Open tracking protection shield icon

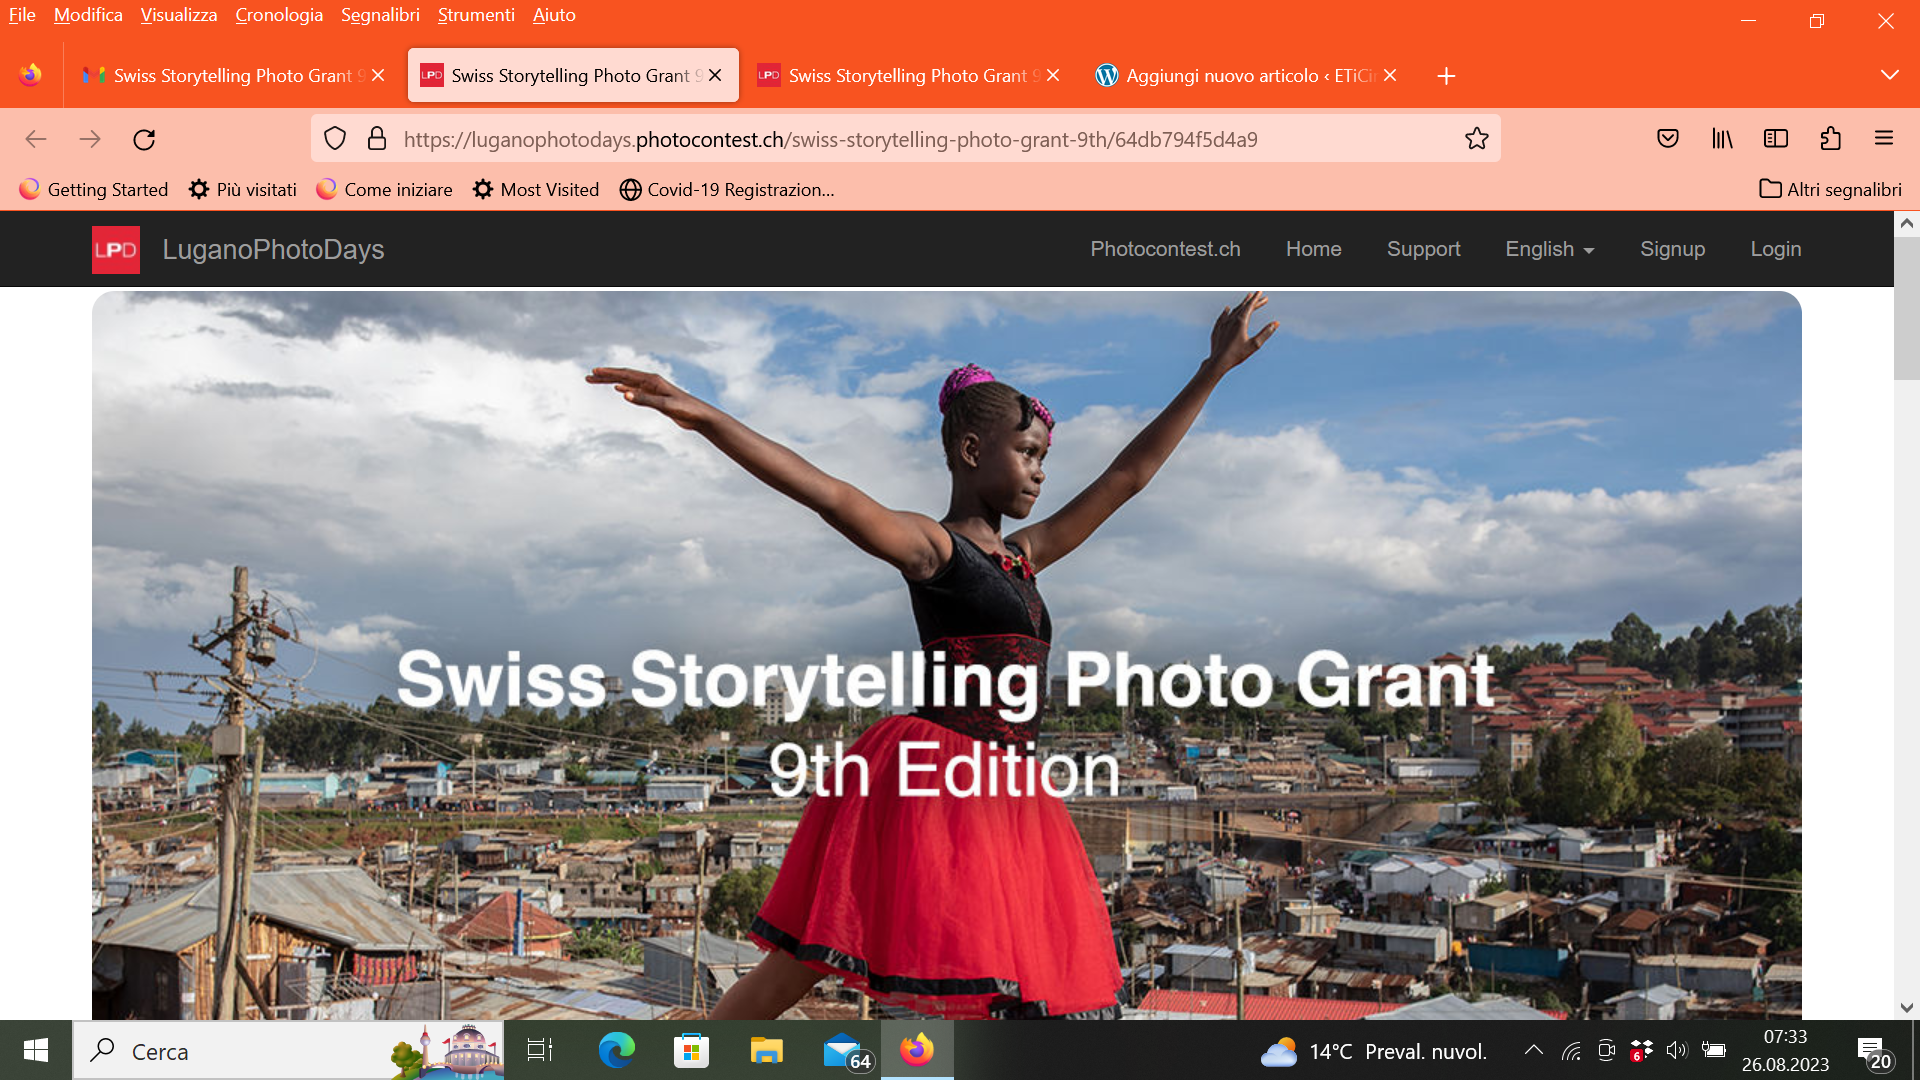click(335, 139)
